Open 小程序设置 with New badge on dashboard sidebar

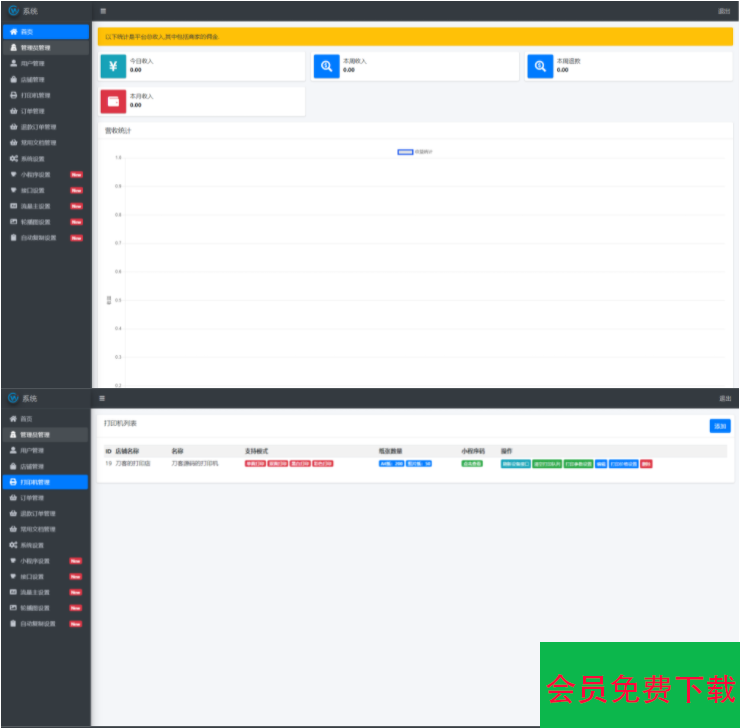click(x=36, y=174)
